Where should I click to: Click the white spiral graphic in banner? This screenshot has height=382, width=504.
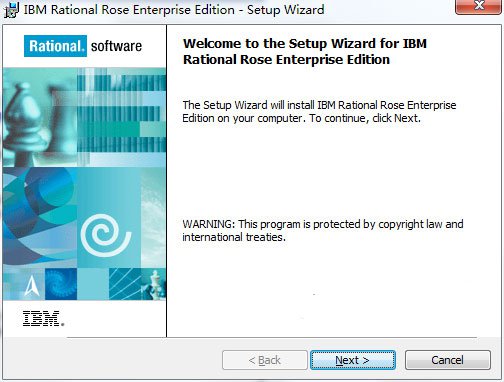[x=106, y=235]
